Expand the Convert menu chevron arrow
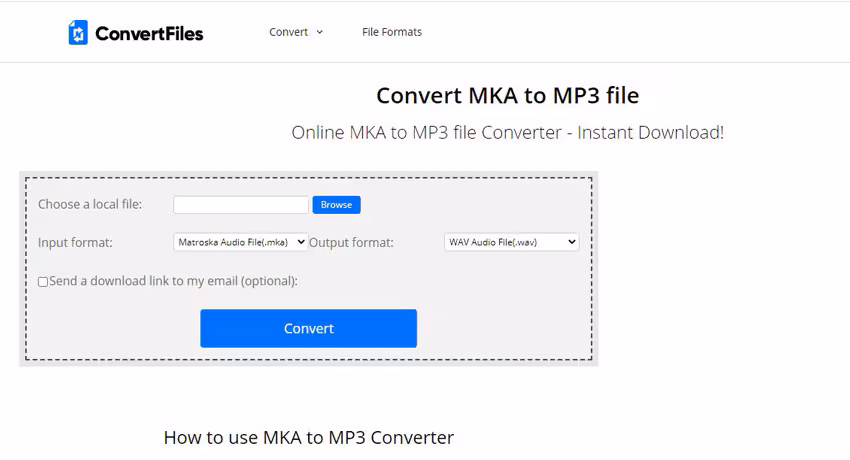Screen dimensions: 850x460 tap(320, 32)
